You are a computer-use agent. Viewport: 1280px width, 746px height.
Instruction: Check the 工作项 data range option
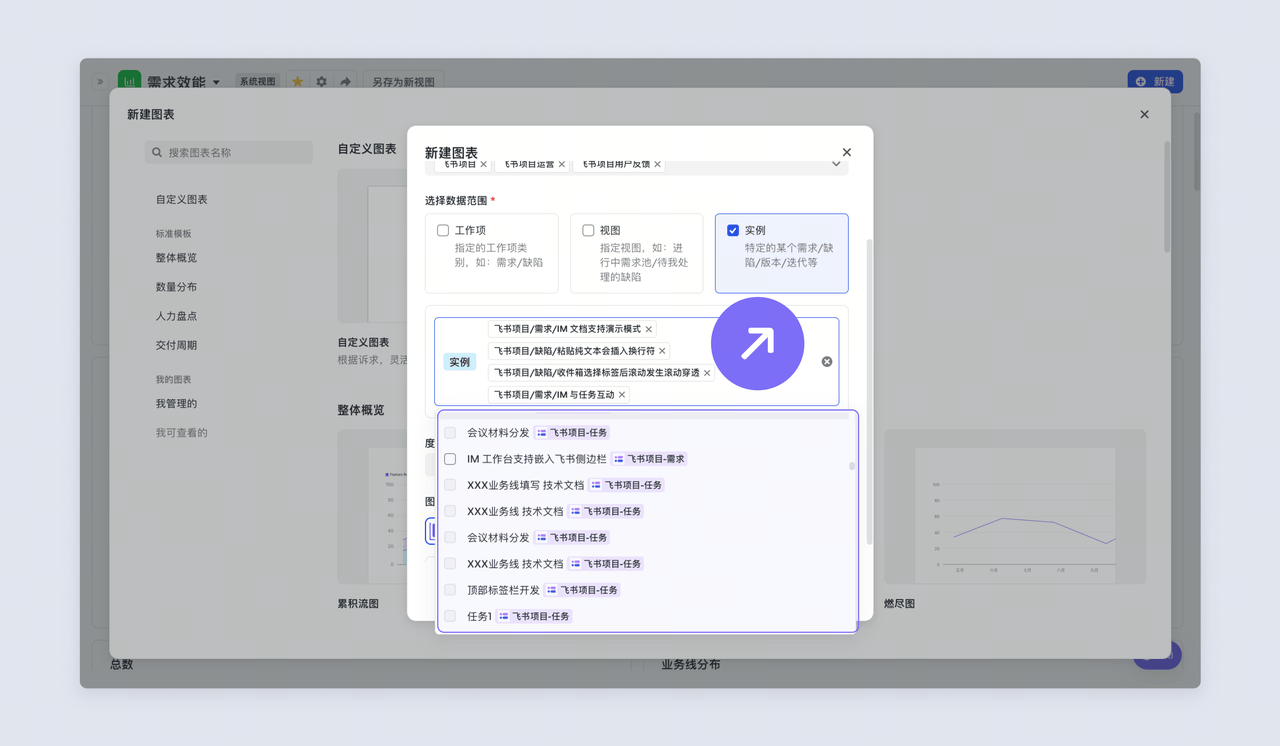pos(443,230)
